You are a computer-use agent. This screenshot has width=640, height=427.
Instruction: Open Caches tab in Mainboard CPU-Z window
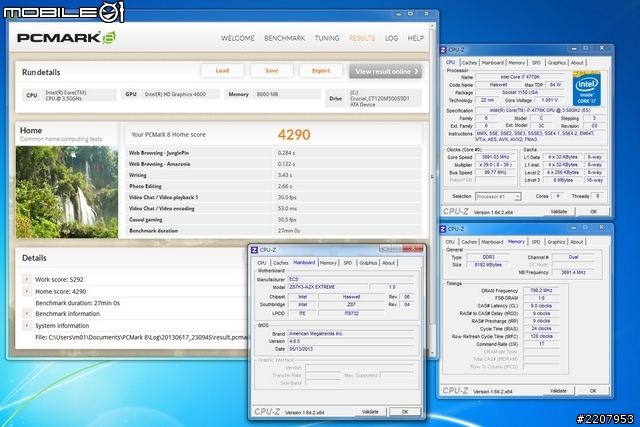[280, 263]
